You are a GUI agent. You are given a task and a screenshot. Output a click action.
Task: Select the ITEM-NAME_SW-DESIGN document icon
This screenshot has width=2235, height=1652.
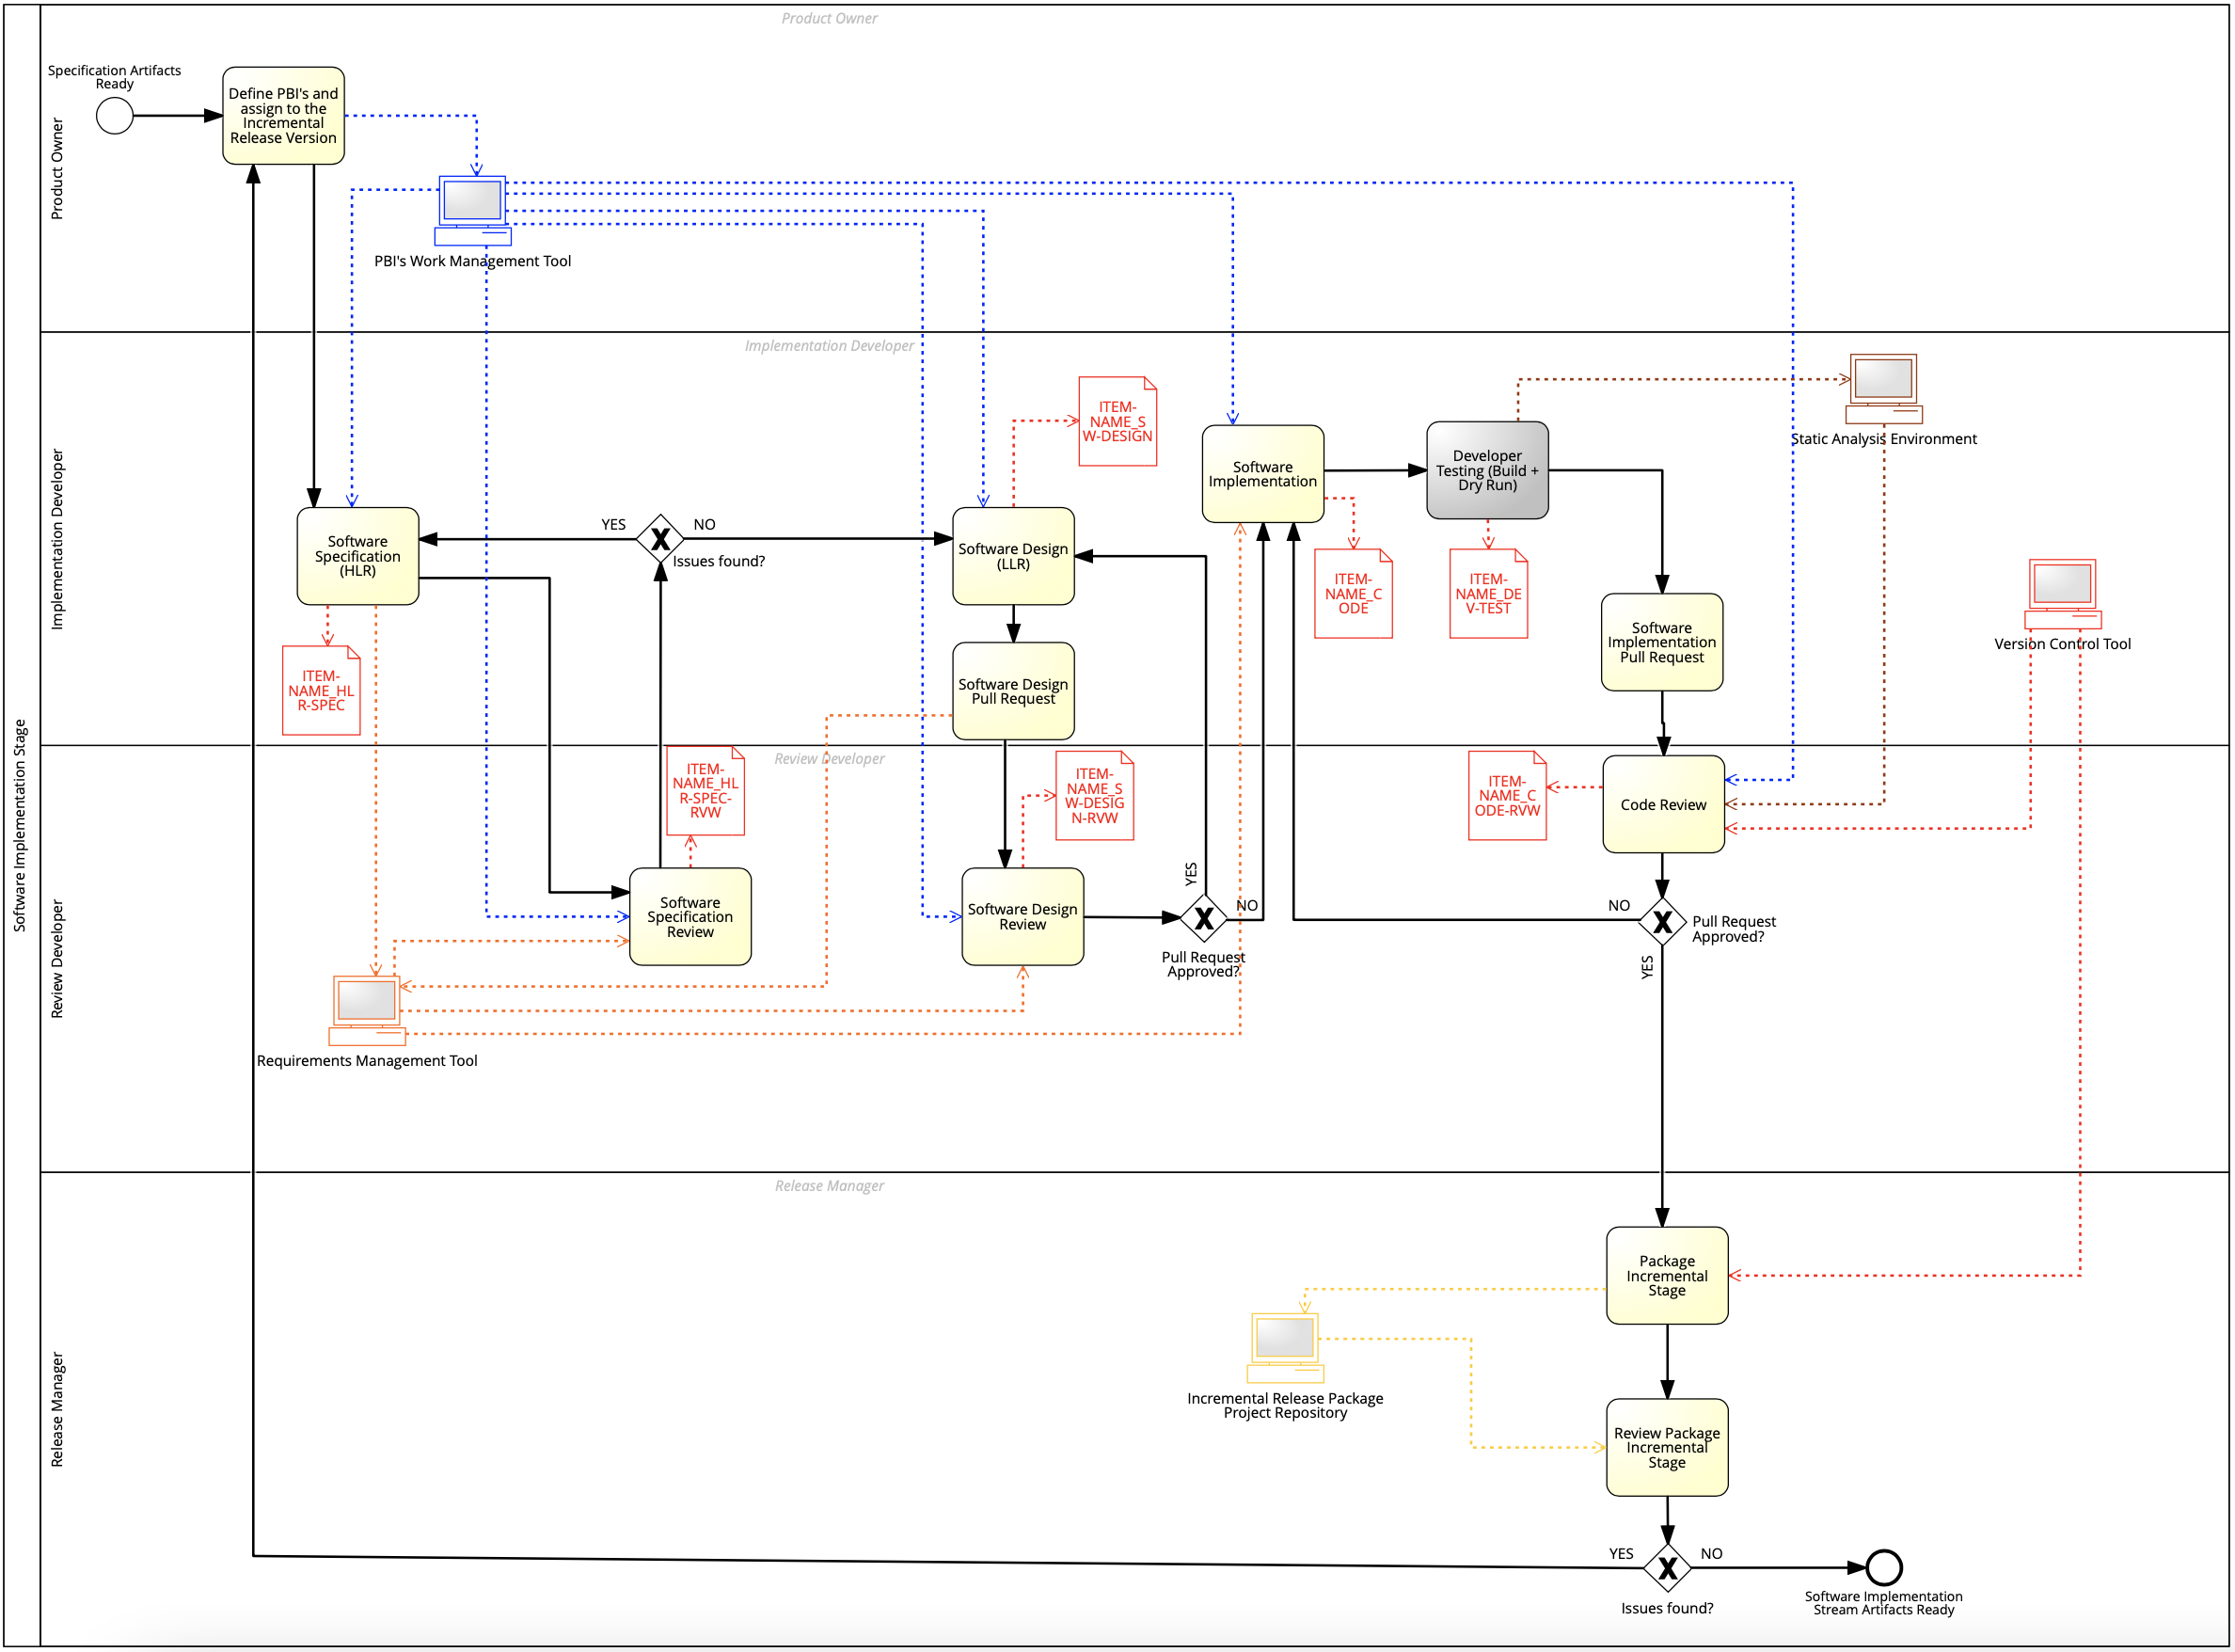(x=1117, y=421)
